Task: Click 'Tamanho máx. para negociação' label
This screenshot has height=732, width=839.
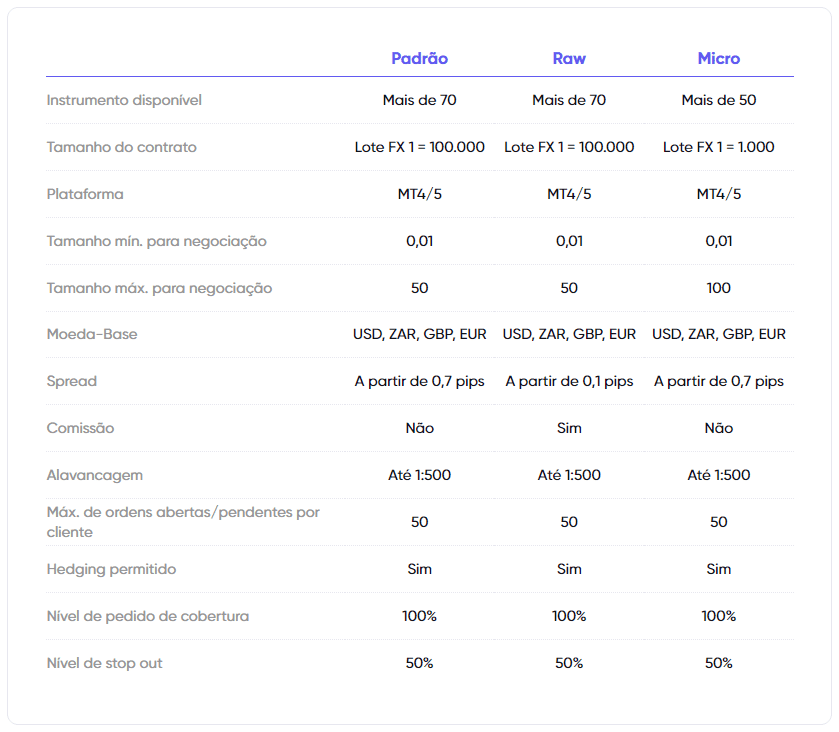Action: click(x=159, y=288)
